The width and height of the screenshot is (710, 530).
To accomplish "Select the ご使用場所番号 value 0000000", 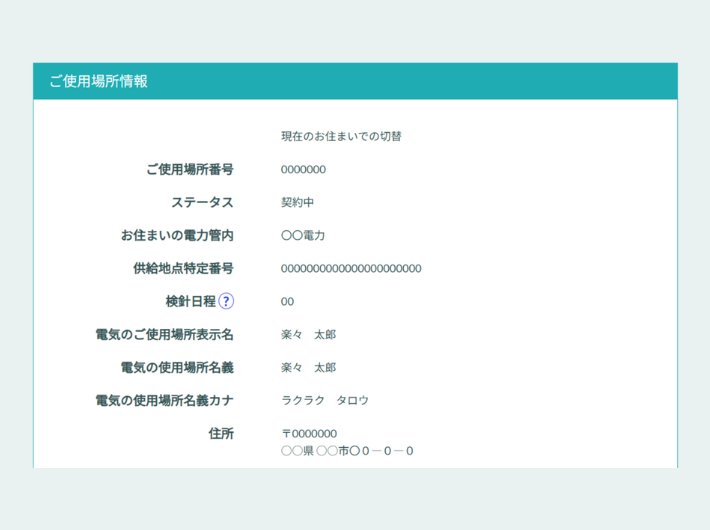I will coord(303,170).
